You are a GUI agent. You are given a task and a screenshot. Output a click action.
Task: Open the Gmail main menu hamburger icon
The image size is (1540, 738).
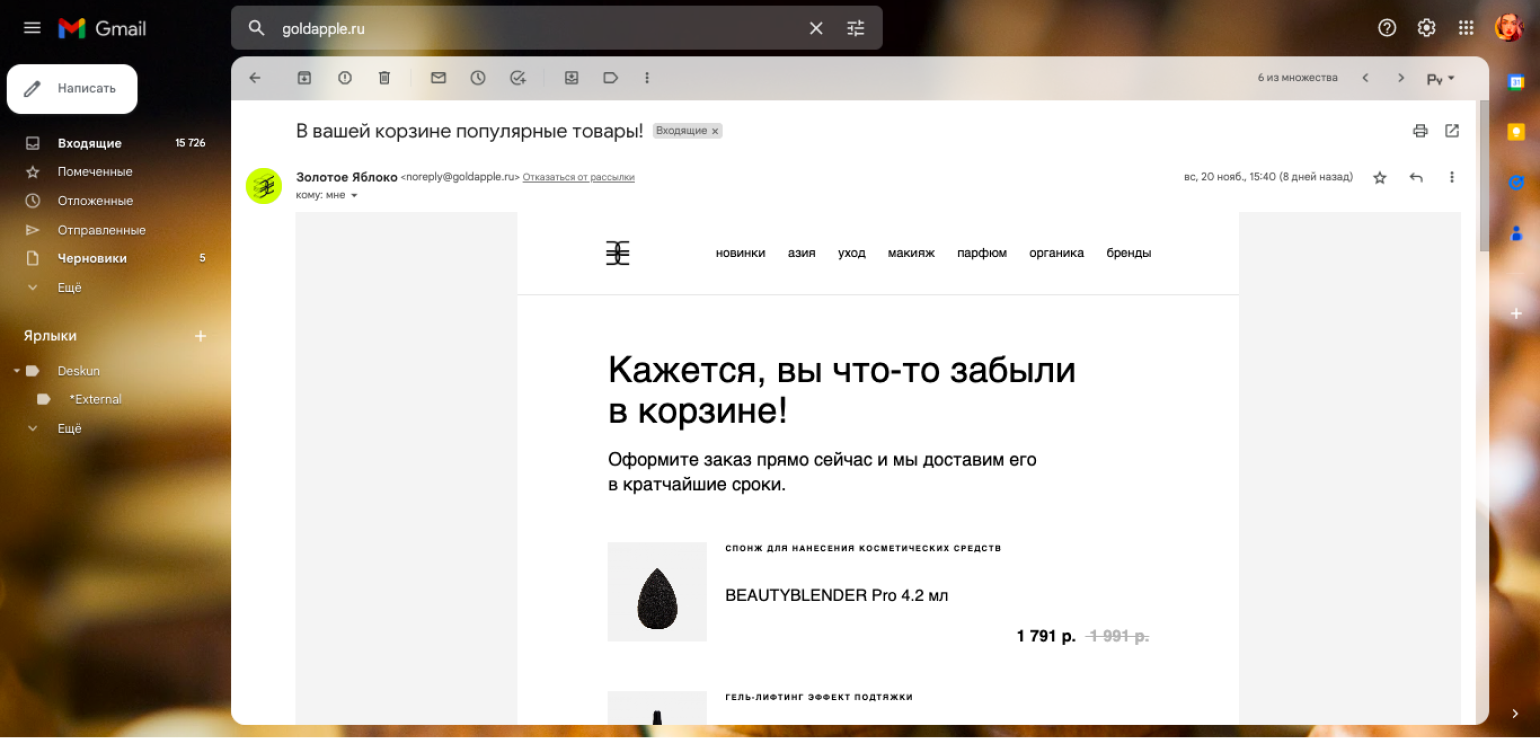(x=32, y=28)
